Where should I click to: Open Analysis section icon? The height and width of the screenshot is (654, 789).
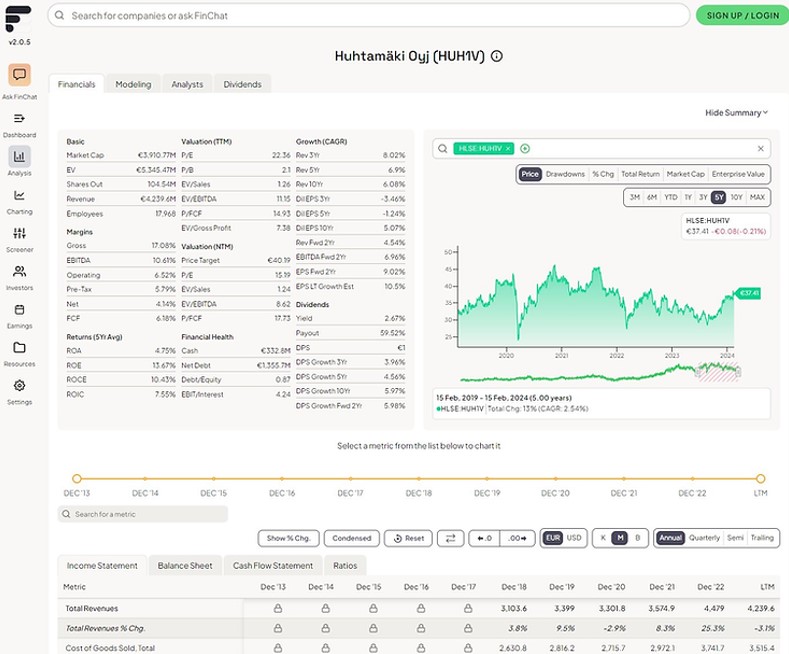(19, 156)
